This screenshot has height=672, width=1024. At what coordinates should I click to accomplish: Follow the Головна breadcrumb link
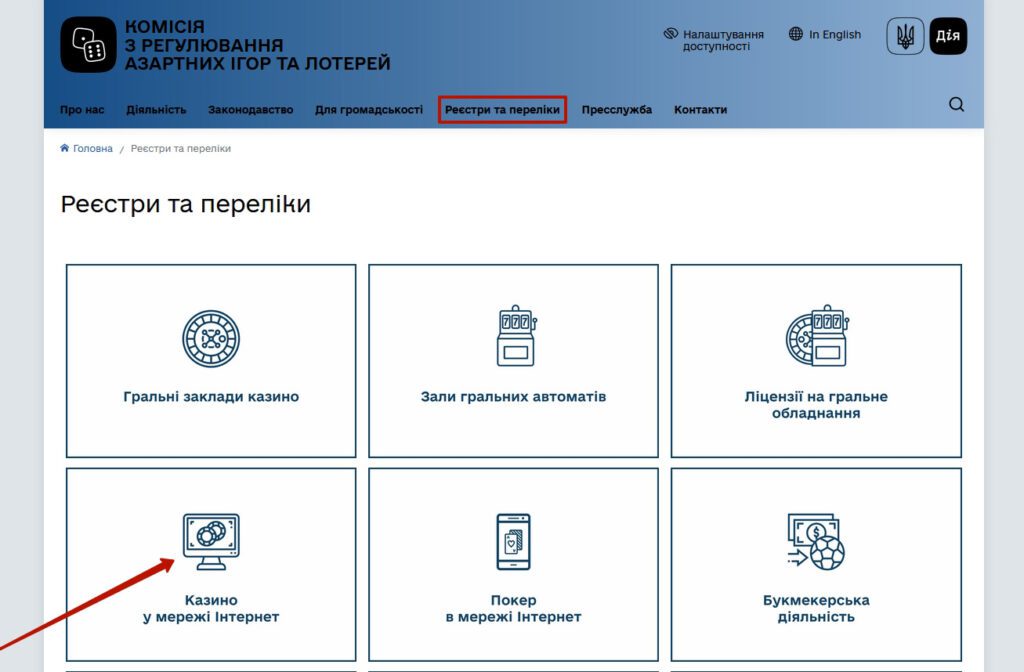[93, 148]
